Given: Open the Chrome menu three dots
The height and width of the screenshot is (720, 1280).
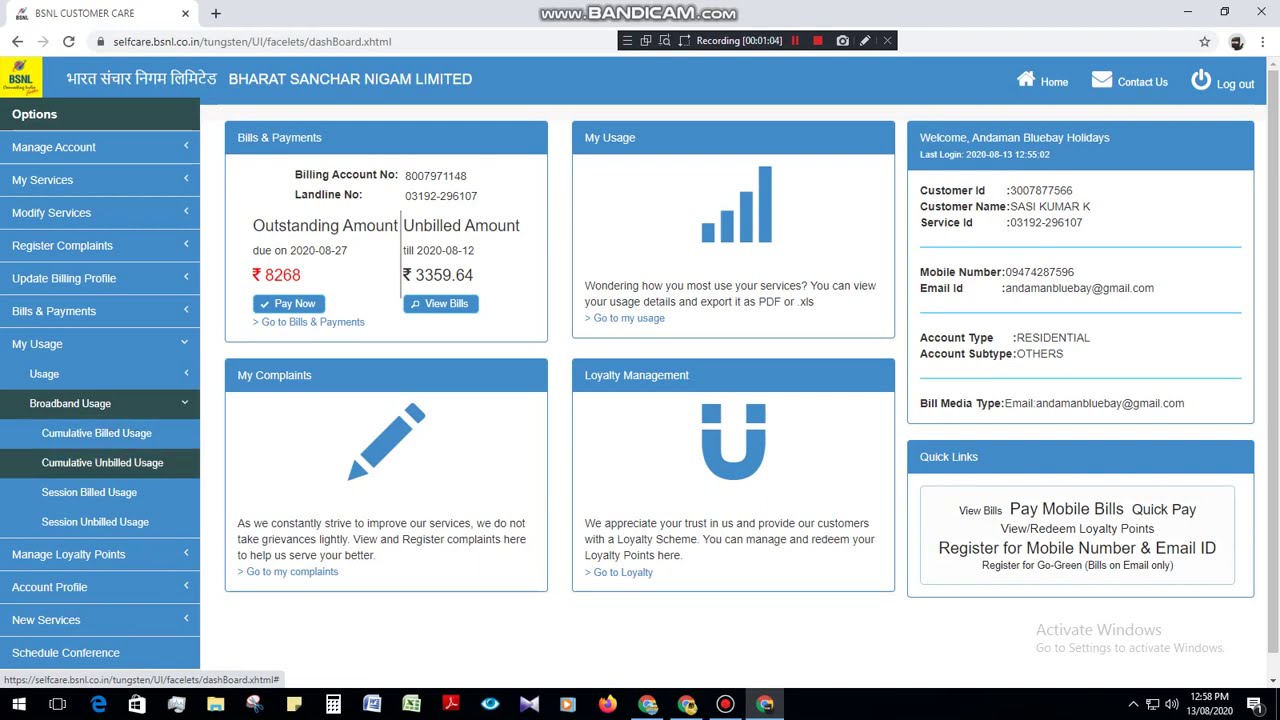Looking at the screenshot, I should (1263, 42).
